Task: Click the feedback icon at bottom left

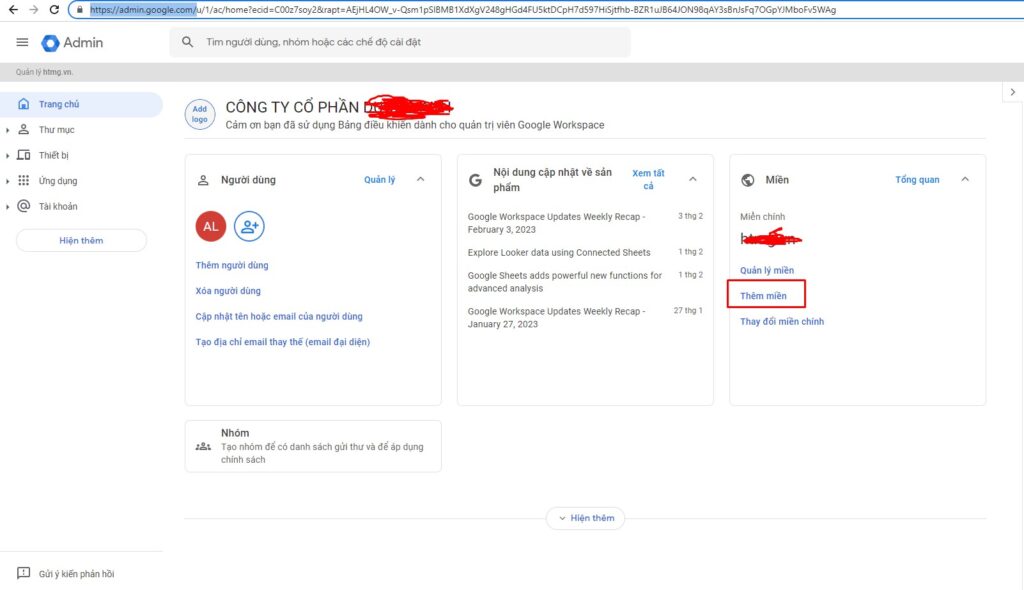Action: (23, 573)
